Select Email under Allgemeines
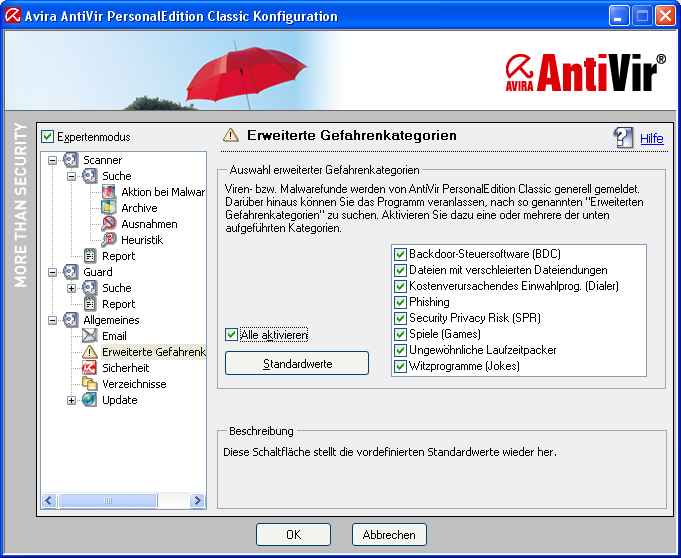The width and height of the screenshot is (681, 558). (x=114, y=336)
